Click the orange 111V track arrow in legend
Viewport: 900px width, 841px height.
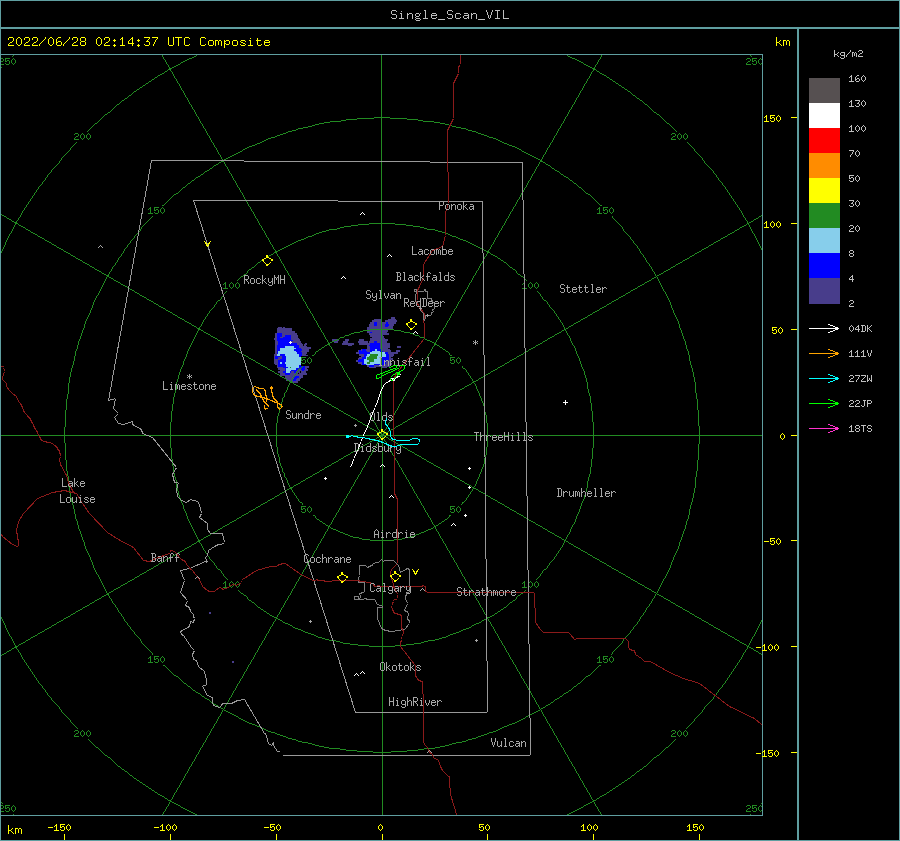824,354
